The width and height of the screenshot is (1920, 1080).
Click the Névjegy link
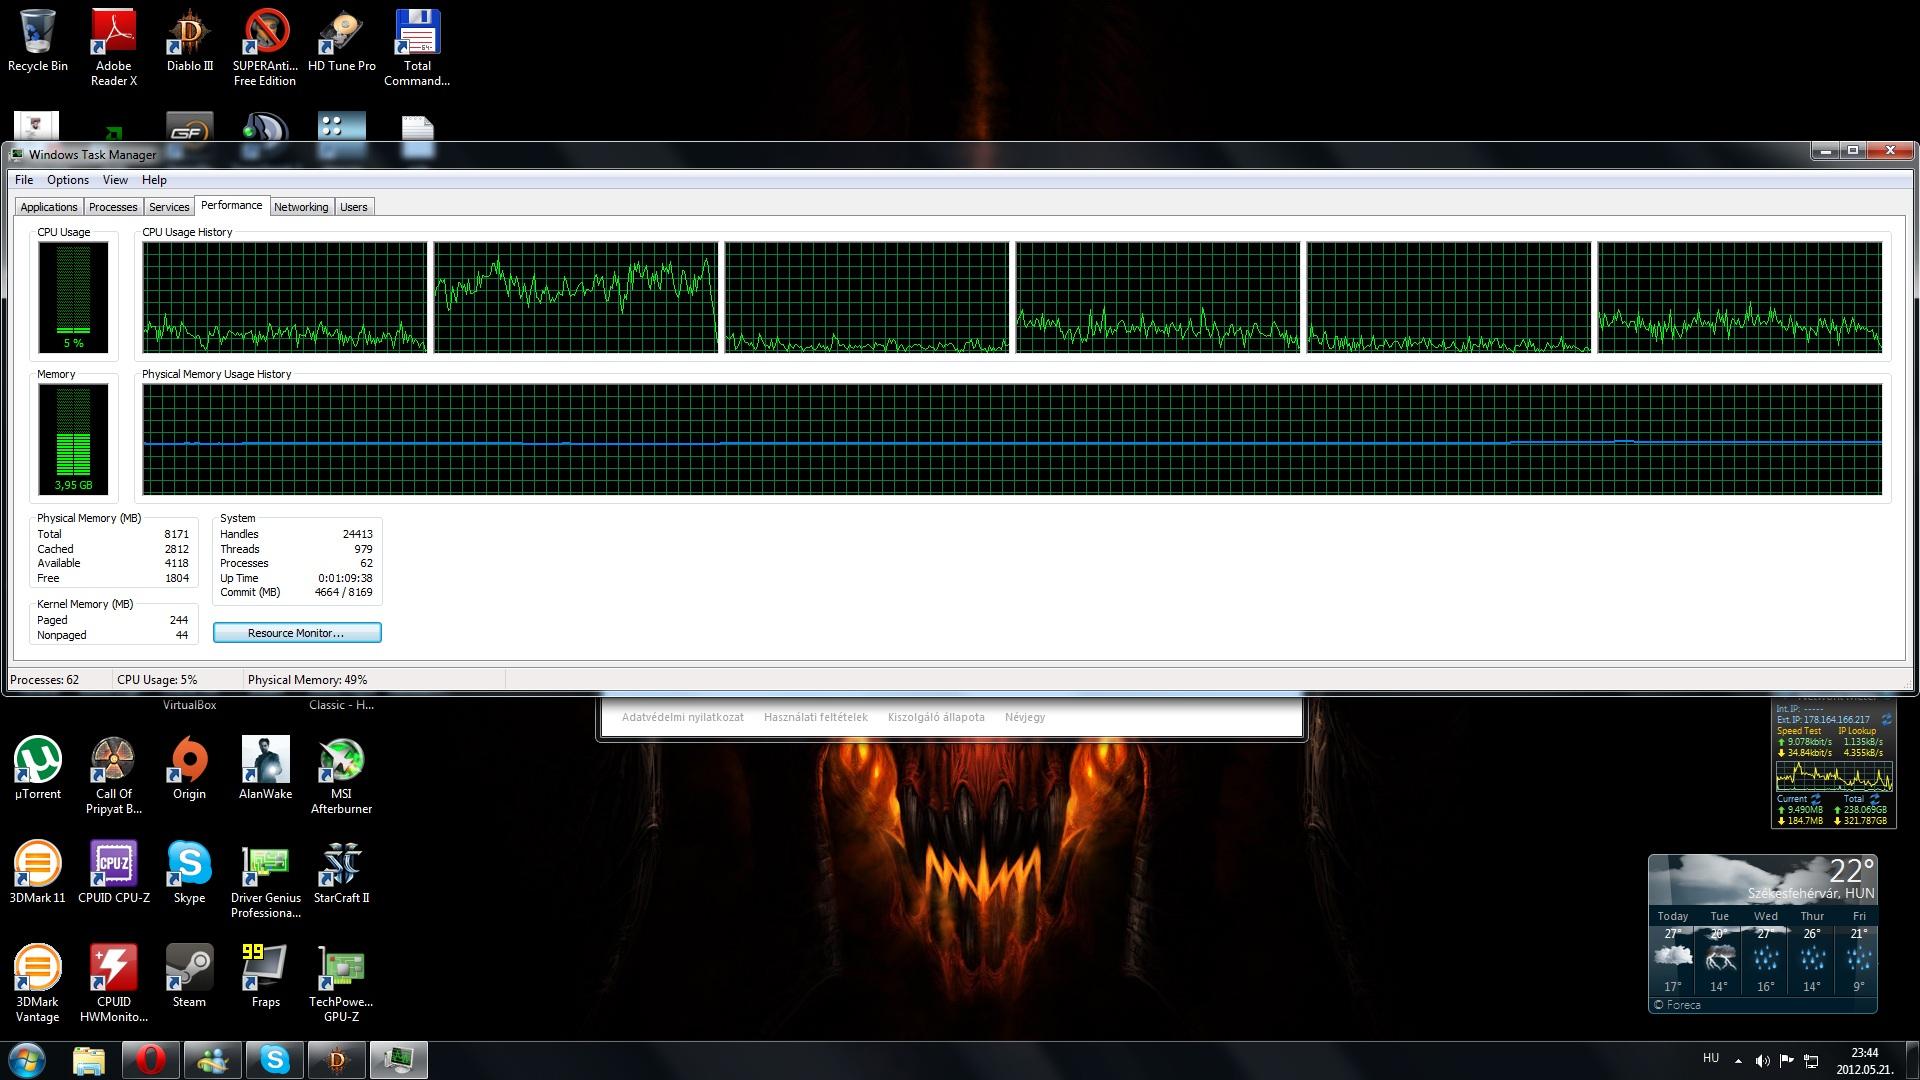[1025, 717]
